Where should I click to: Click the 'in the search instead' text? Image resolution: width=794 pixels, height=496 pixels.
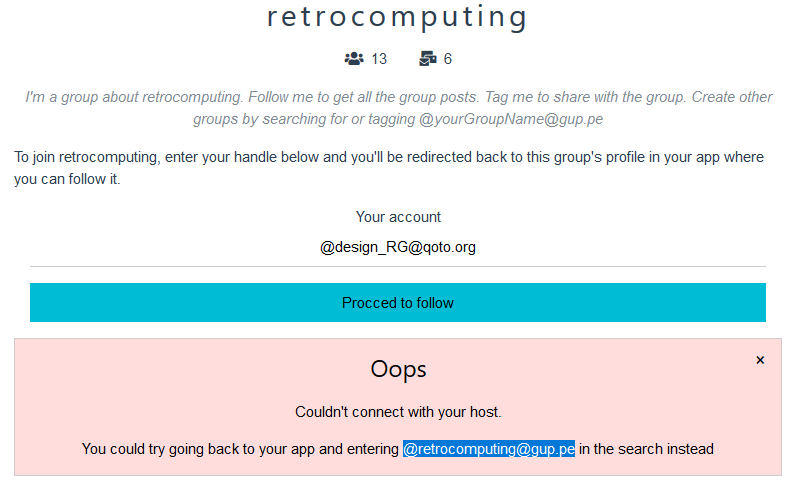pos(646,449)
